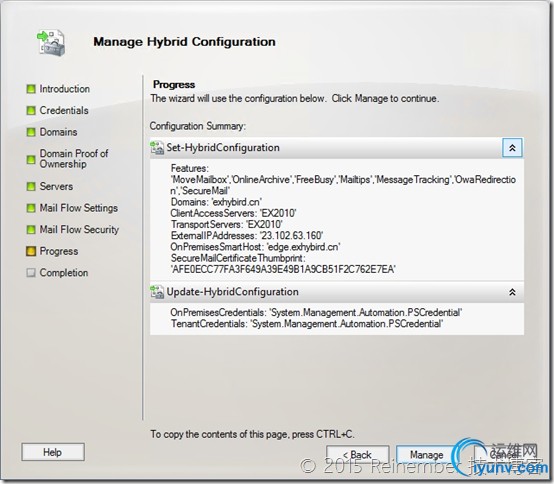Select the Completion step
This screenshot has width=554, height=484.
click(64, 273)
